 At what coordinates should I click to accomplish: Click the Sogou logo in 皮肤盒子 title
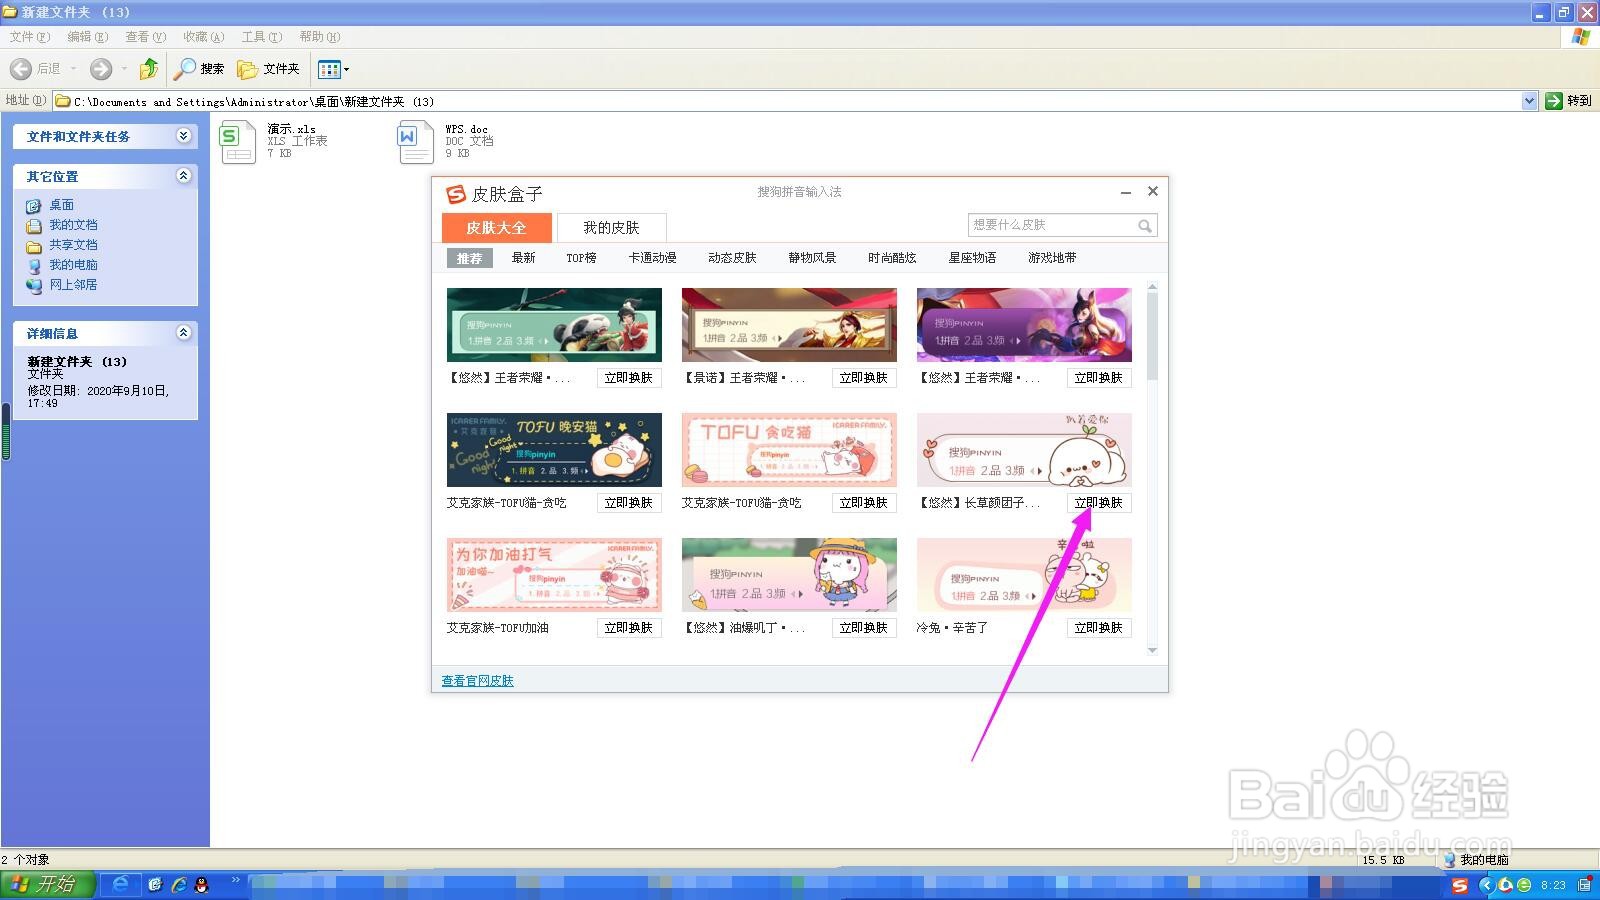point(456,194)
